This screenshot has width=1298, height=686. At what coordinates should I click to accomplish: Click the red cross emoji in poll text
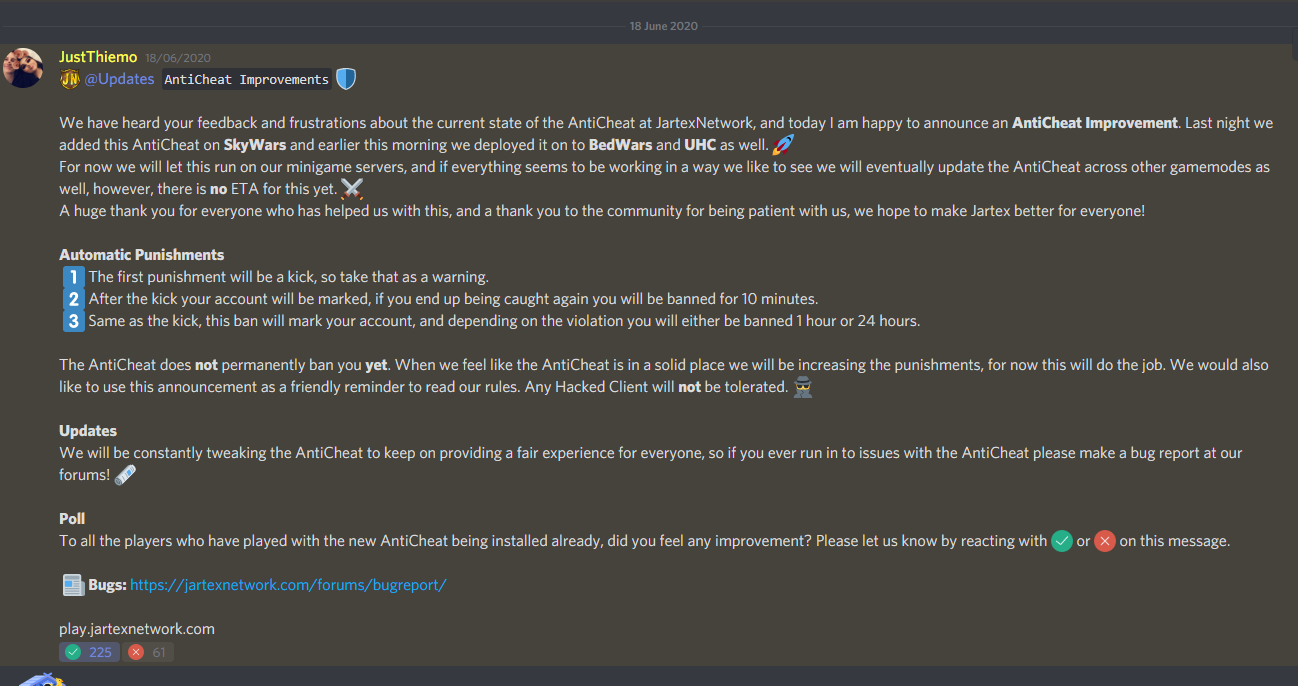tap(1104, 541)
